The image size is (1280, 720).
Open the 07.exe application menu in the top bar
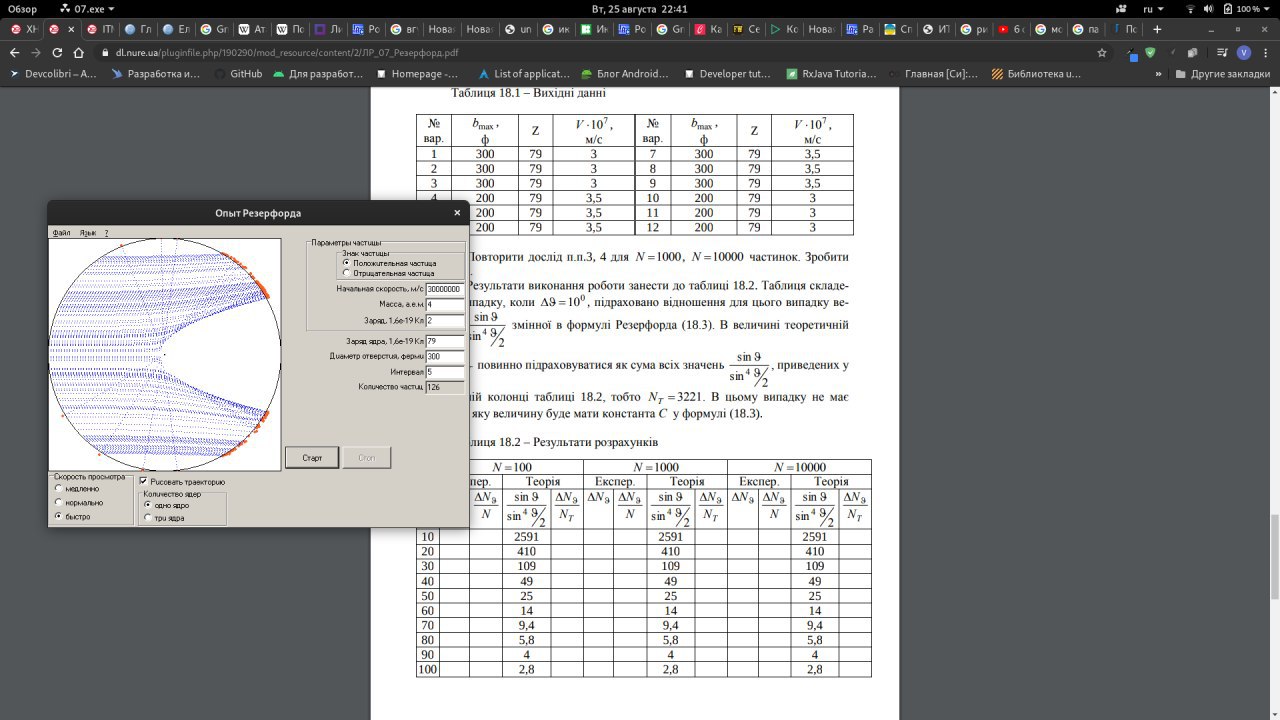[87, 8]
